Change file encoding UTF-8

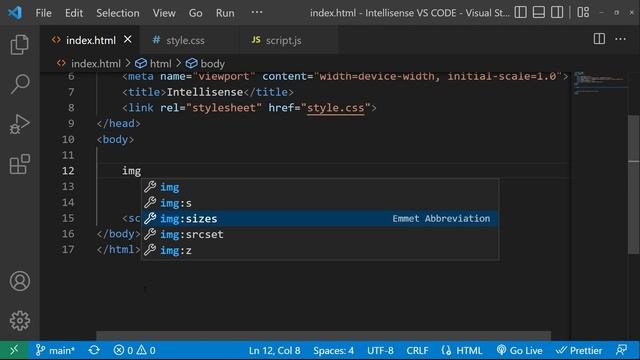(x=380, y=351)
